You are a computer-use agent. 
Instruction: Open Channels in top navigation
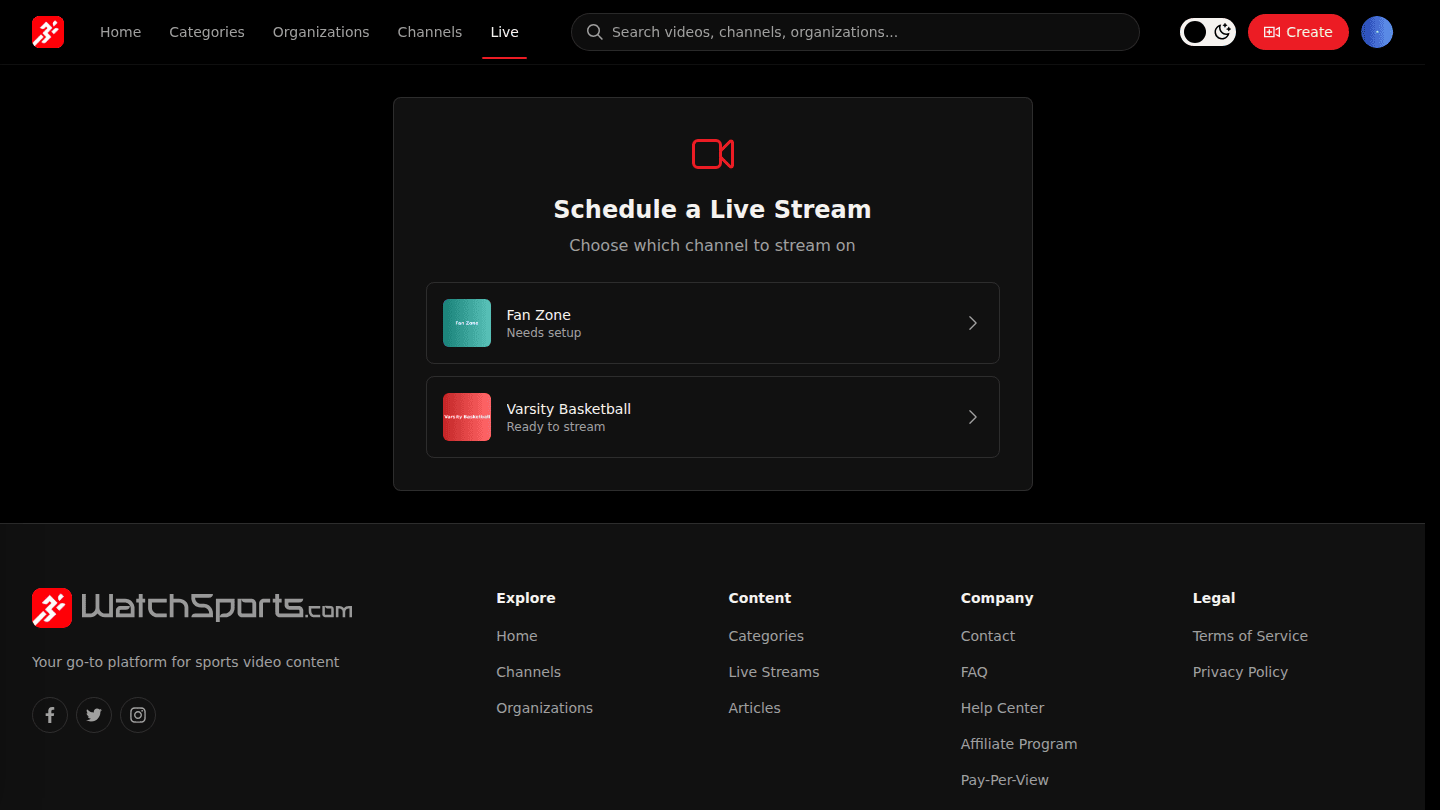pos(430,32)
